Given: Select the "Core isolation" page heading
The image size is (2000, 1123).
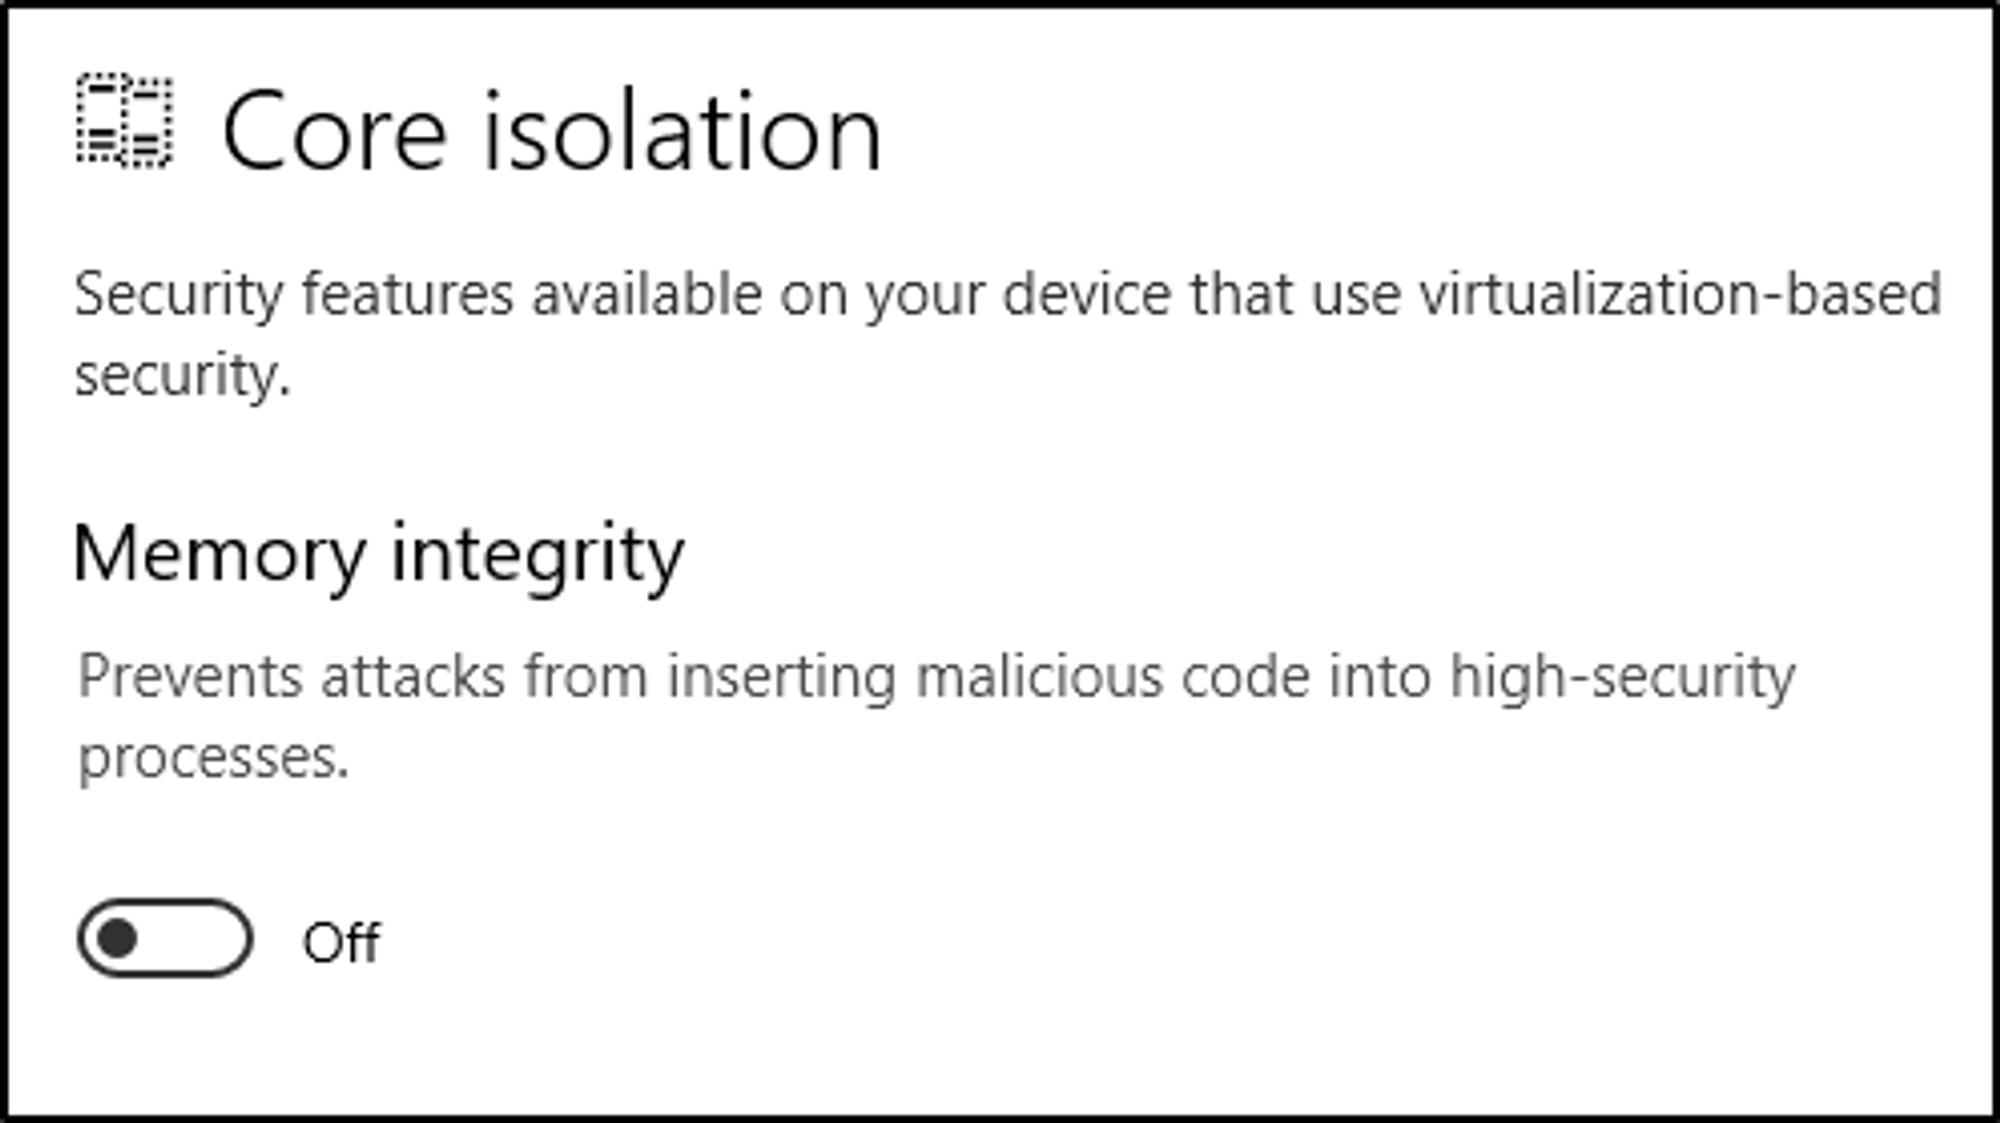Looking at the screenshot, I should (x=551, y=132).
